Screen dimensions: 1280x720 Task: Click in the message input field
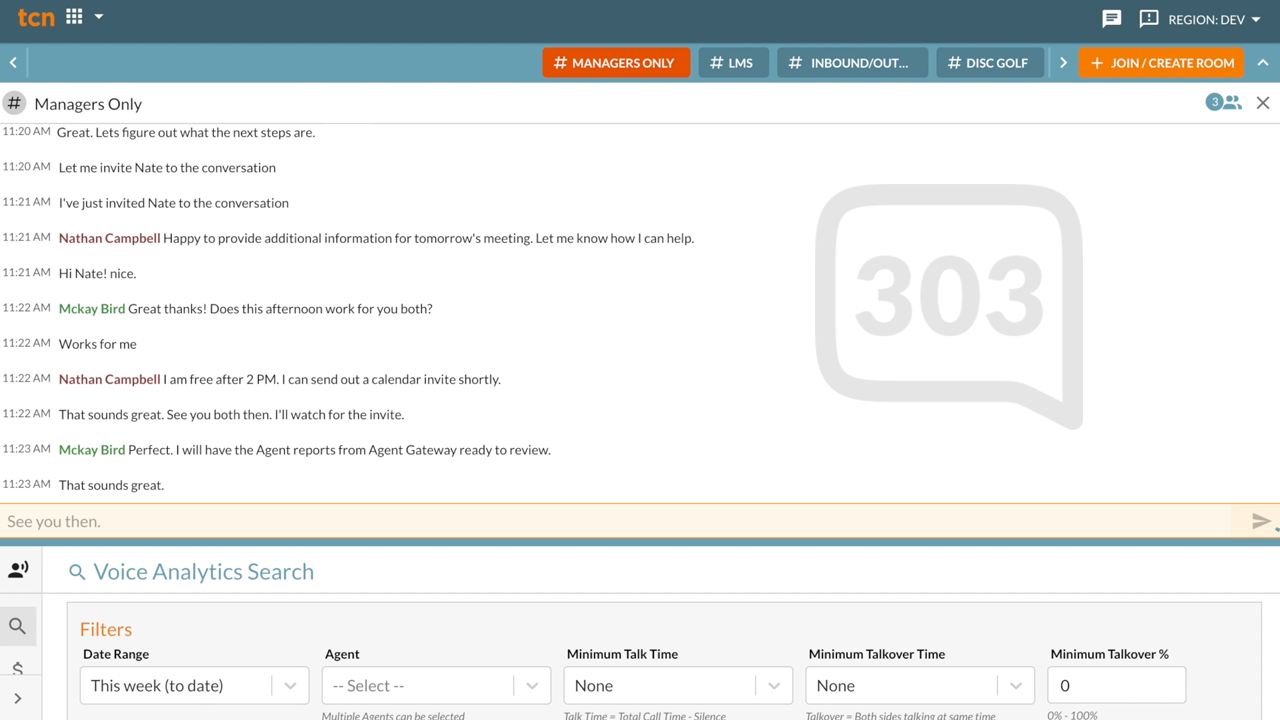pos(618,521)
